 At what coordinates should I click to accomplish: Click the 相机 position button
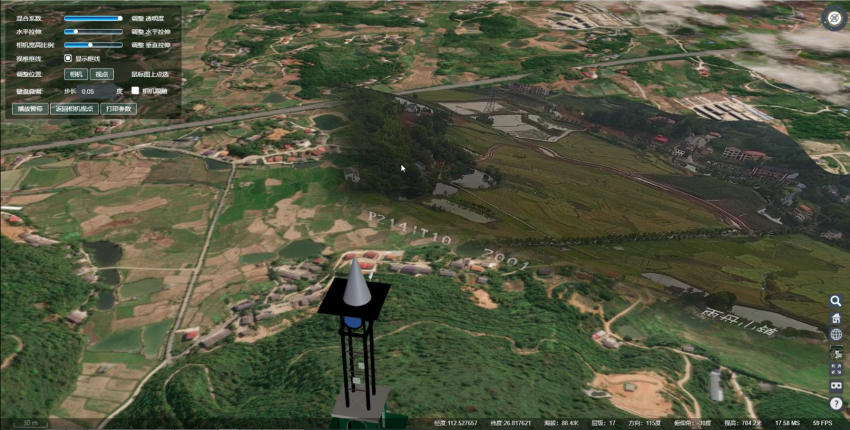pos(75,74)
